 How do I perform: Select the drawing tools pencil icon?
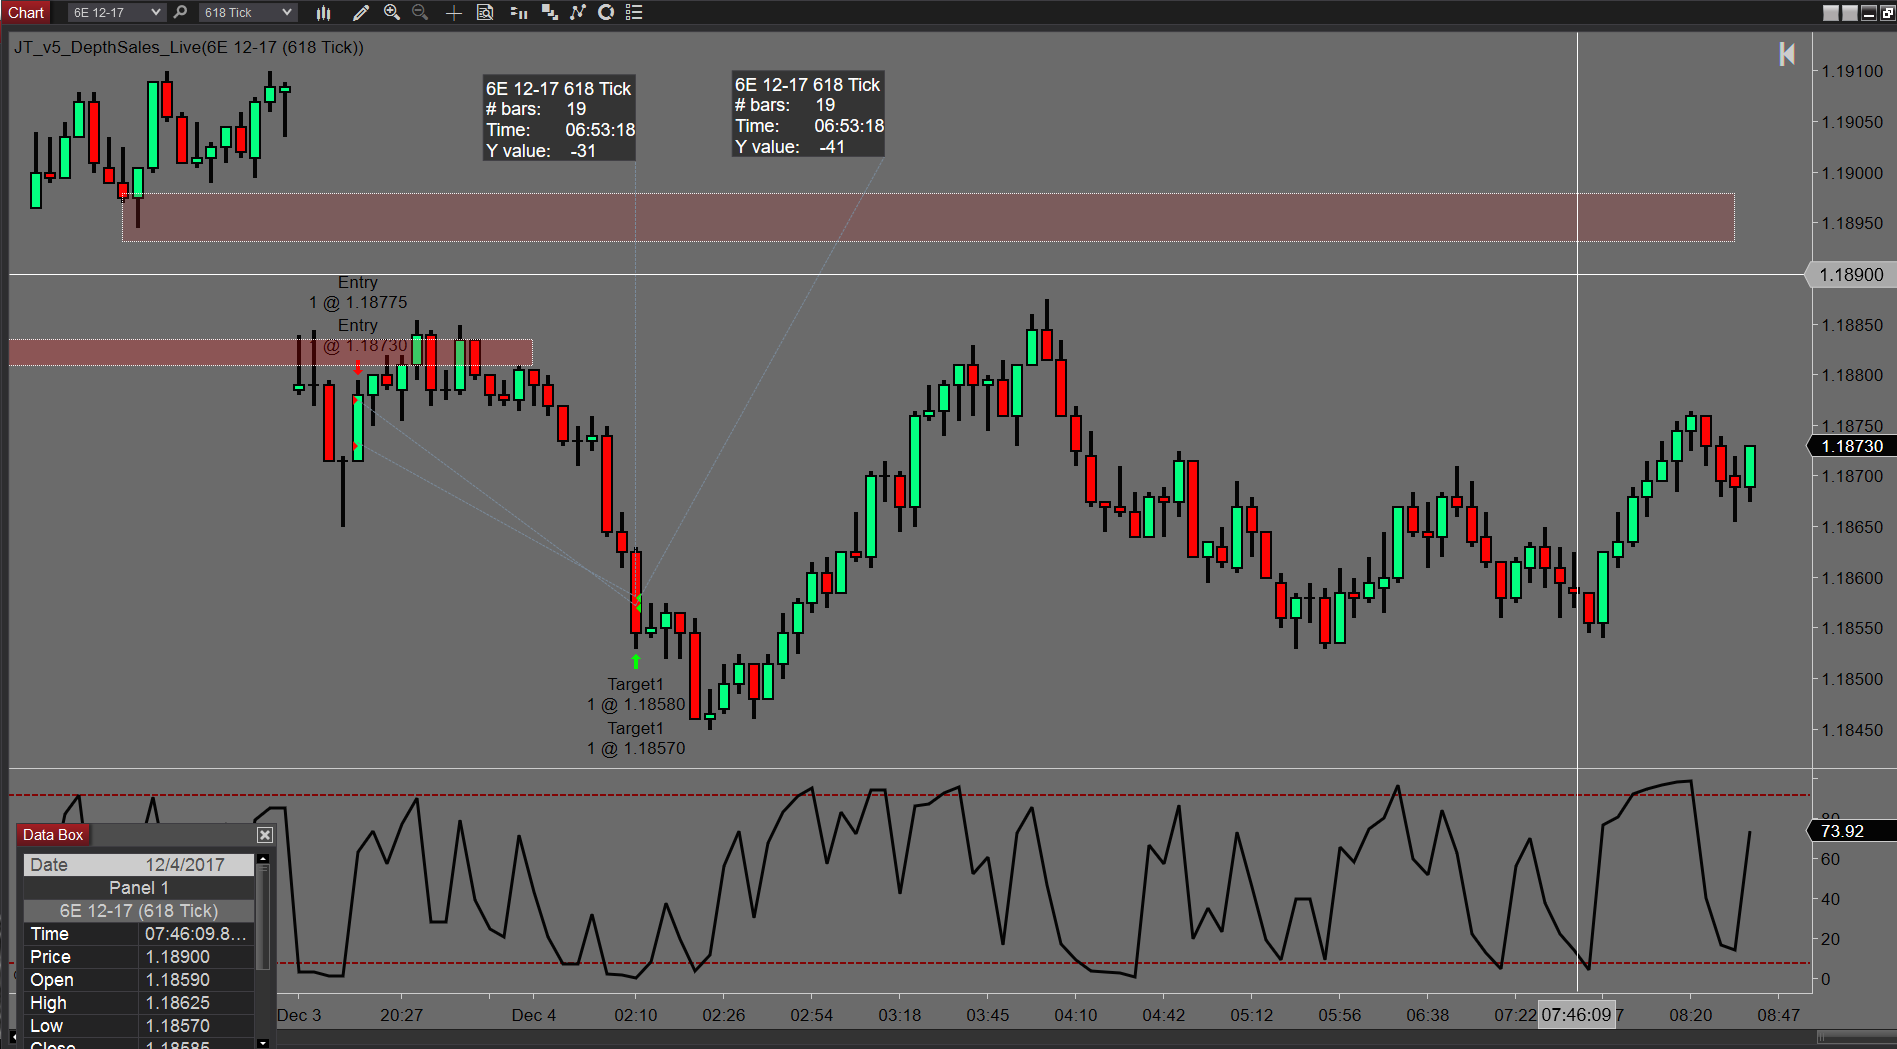click(361, 12)
